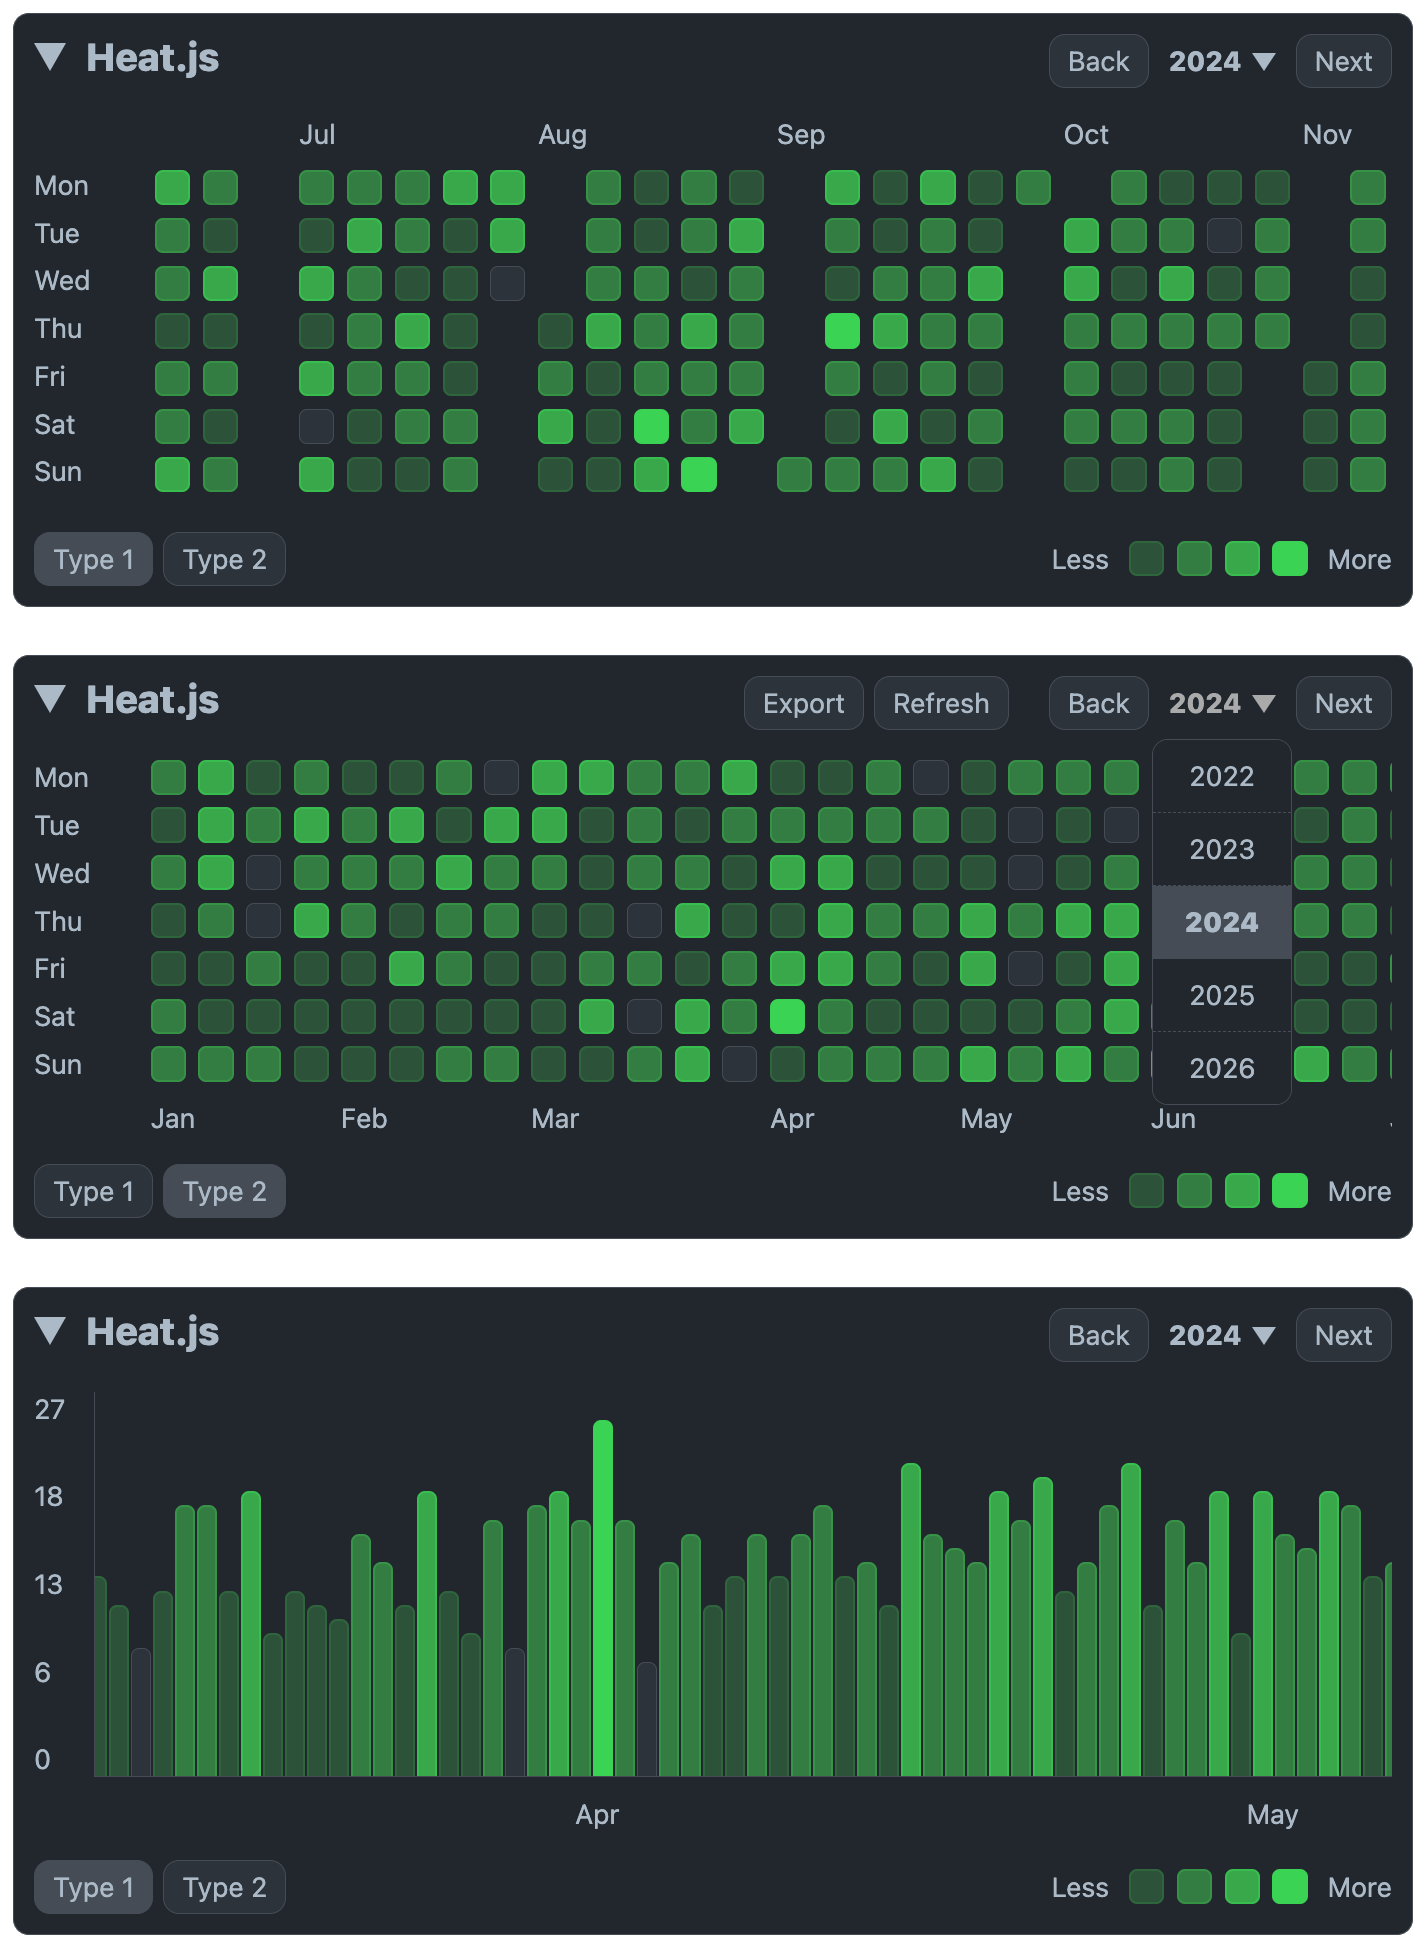Select year 2025 from the dropdown list

coord(1222,995)
